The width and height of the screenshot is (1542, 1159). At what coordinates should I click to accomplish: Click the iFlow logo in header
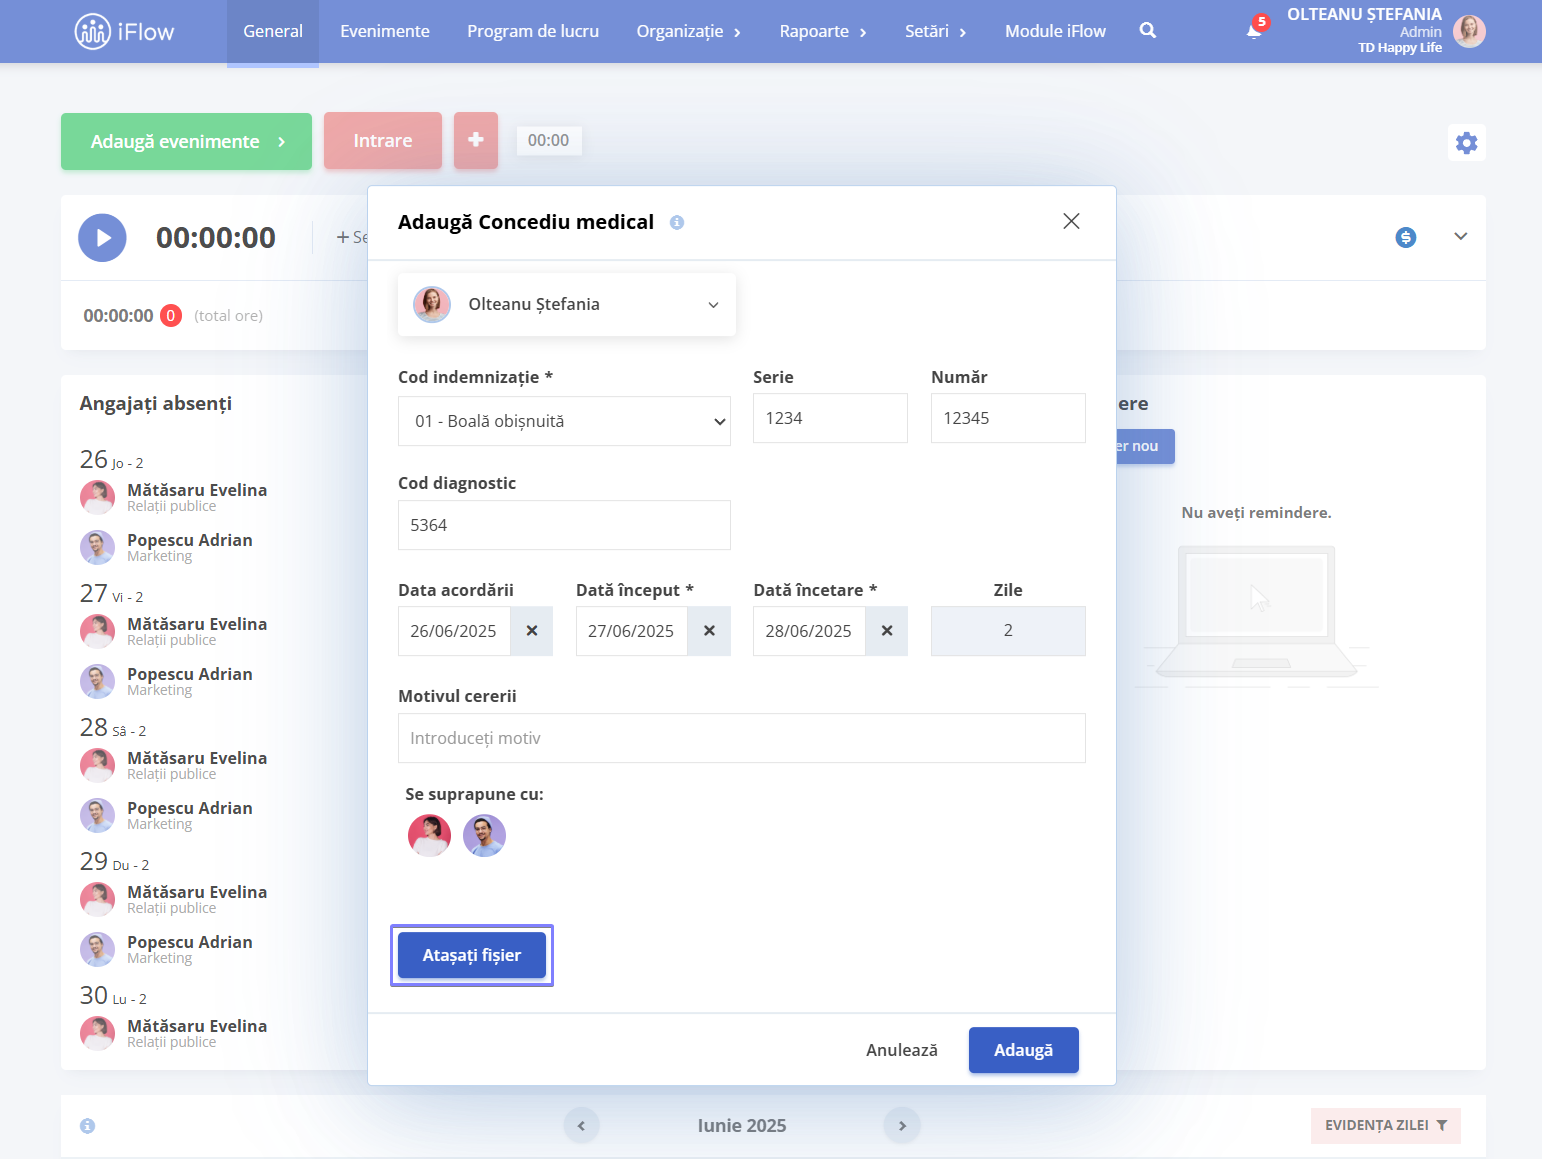[x=124, y=32]
